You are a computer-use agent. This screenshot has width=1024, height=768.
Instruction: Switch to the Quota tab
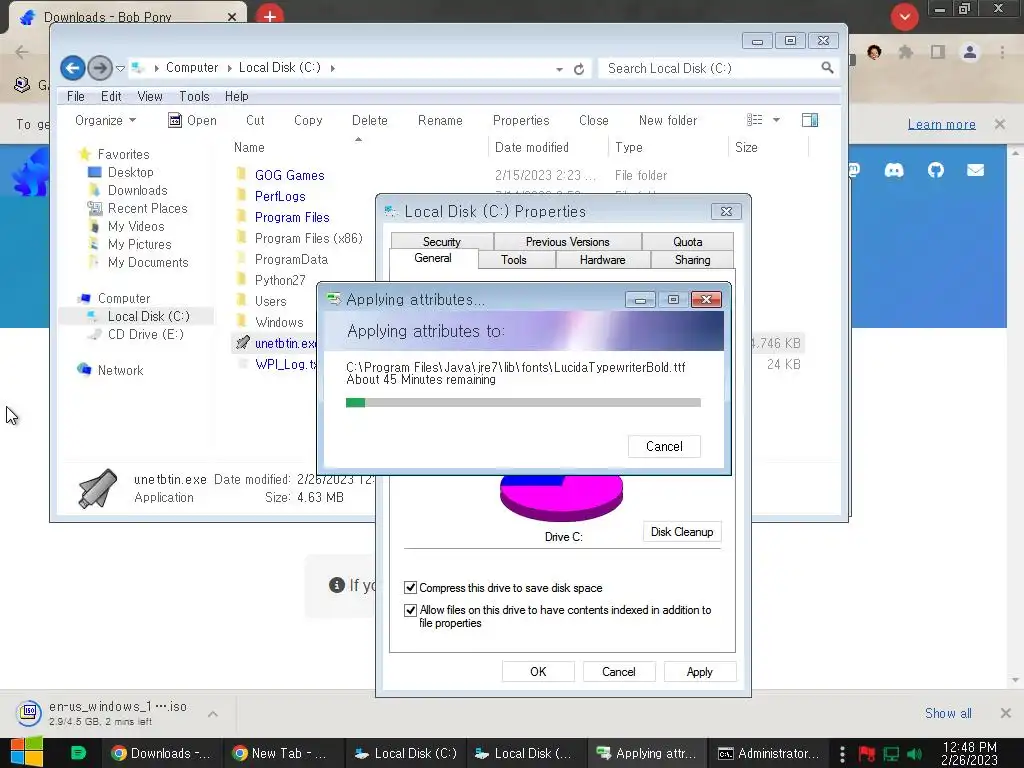[688, 242]
